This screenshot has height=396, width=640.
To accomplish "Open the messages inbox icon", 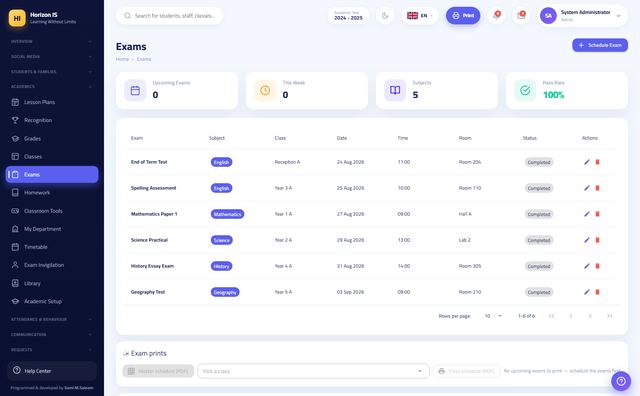I will [521, 16].
